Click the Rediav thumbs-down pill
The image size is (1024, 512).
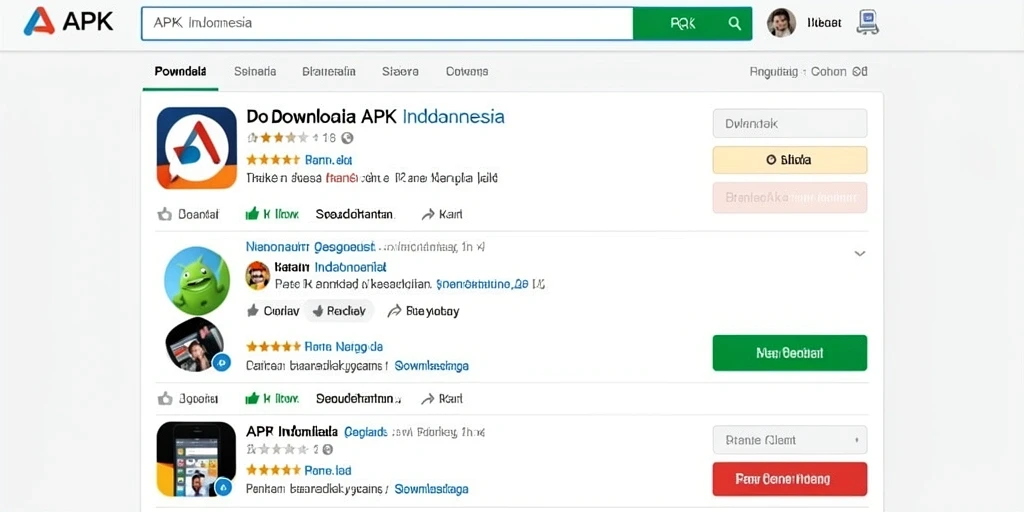[339, 311]
